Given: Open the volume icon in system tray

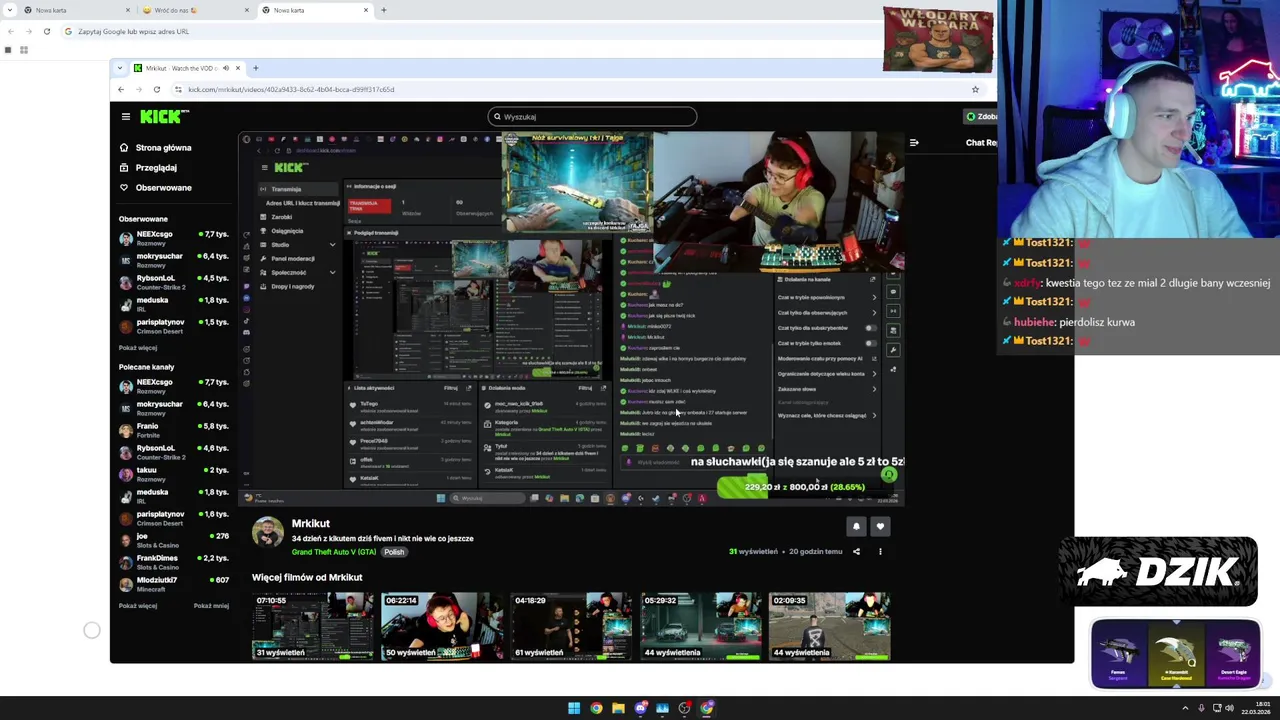Looking at the screenshot, I should [x=1229, y=708].
